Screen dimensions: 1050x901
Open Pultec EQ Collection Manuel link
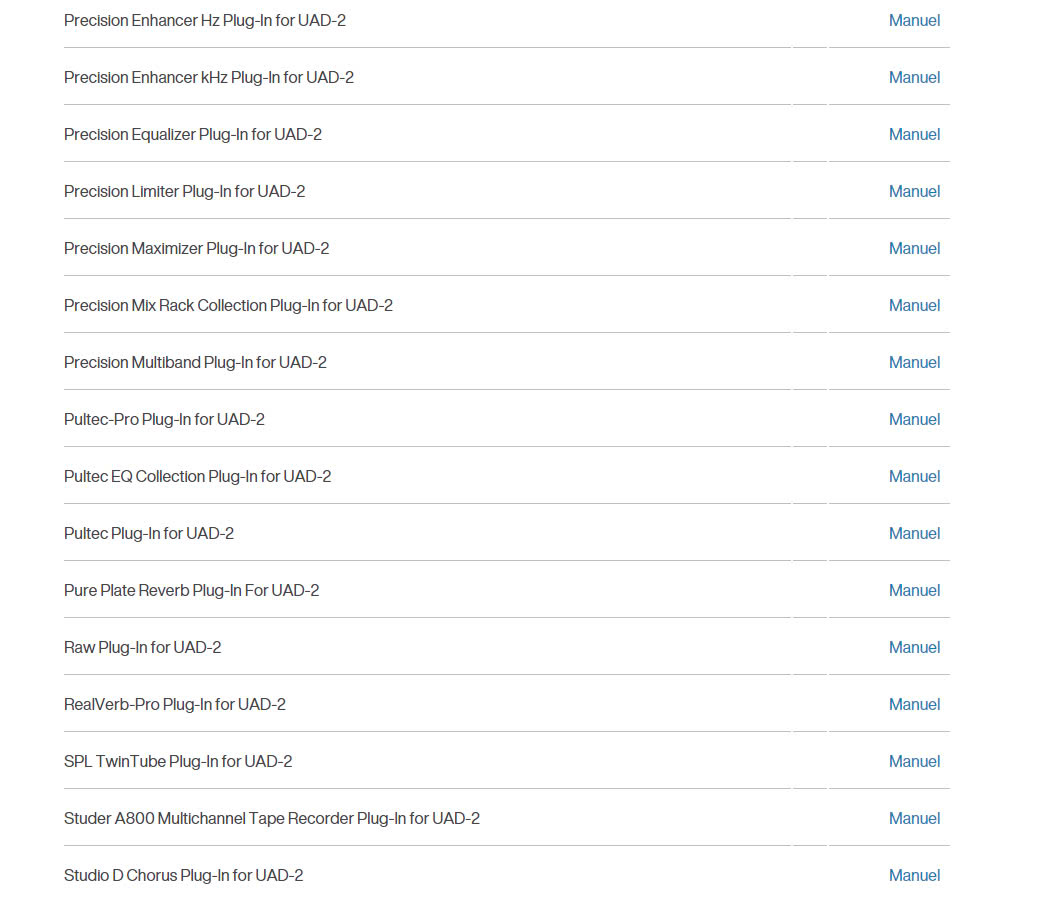pos(914,476)
